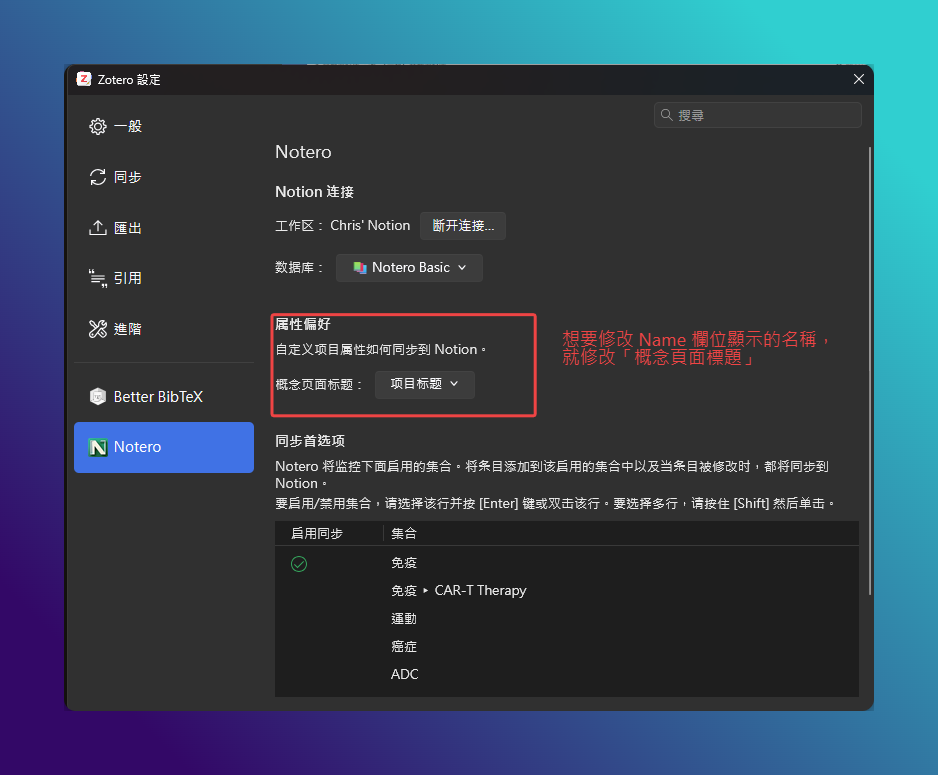Click the Notero Basic database emoji icon
This screenshot has width=938, height=775.
click(x=360, y=268)
